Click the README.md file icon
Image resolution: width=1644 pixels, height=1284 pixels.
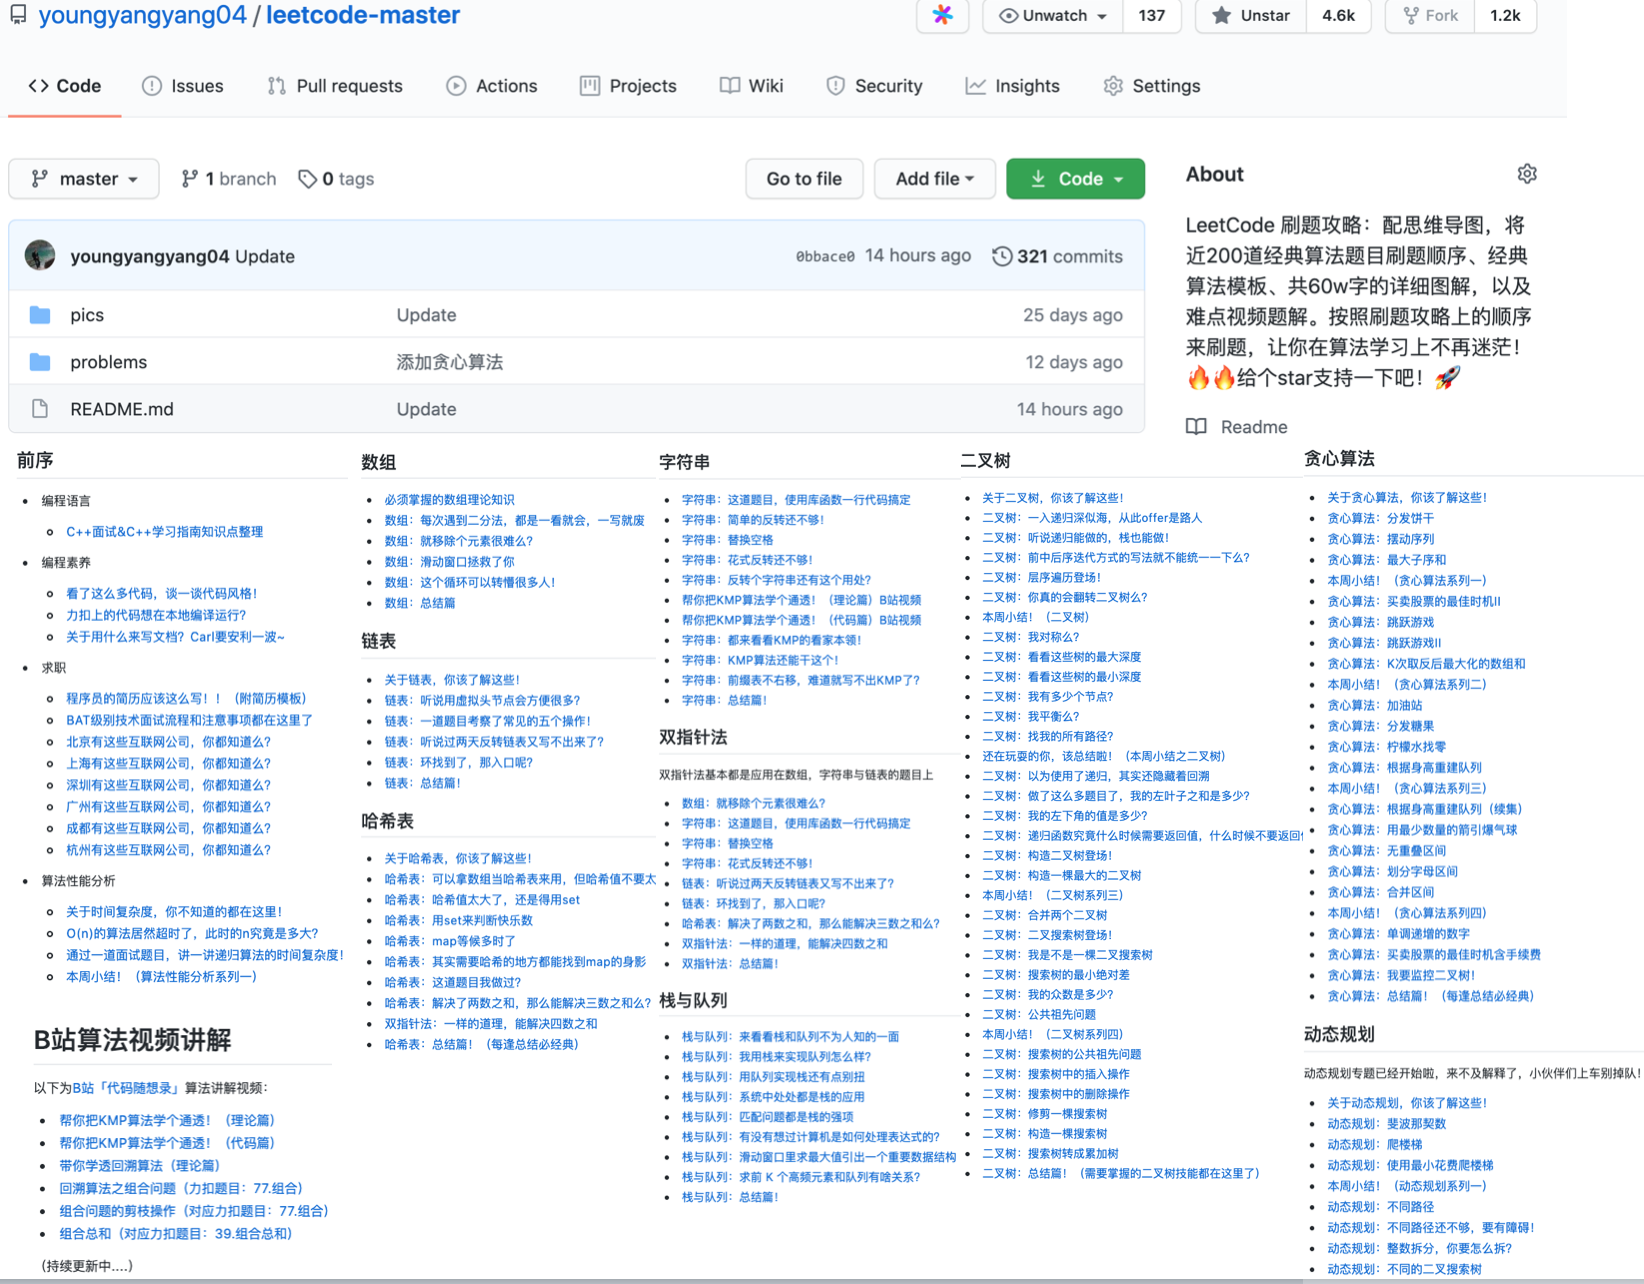(40, 409)
